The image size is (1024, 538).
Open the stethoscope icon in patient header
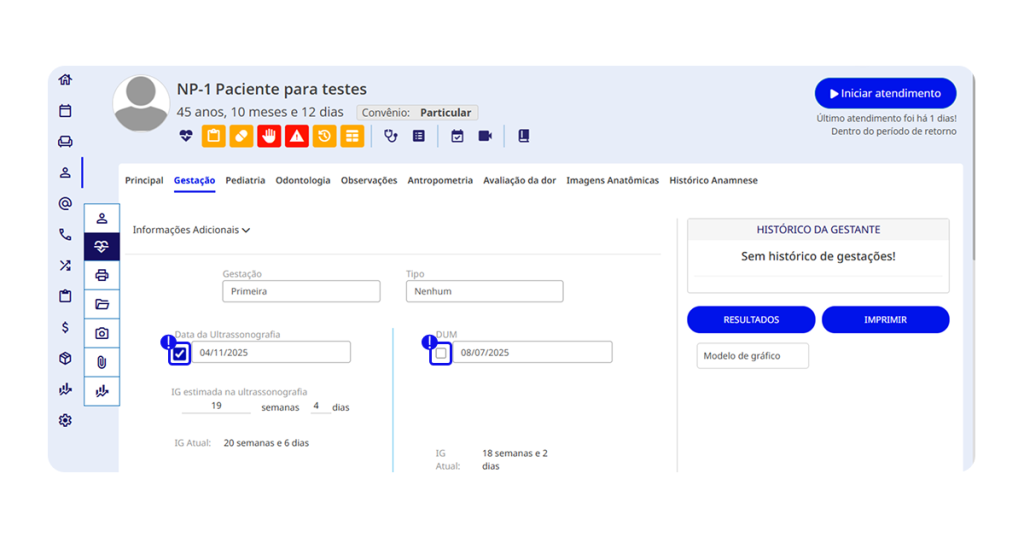pos(391,136)
